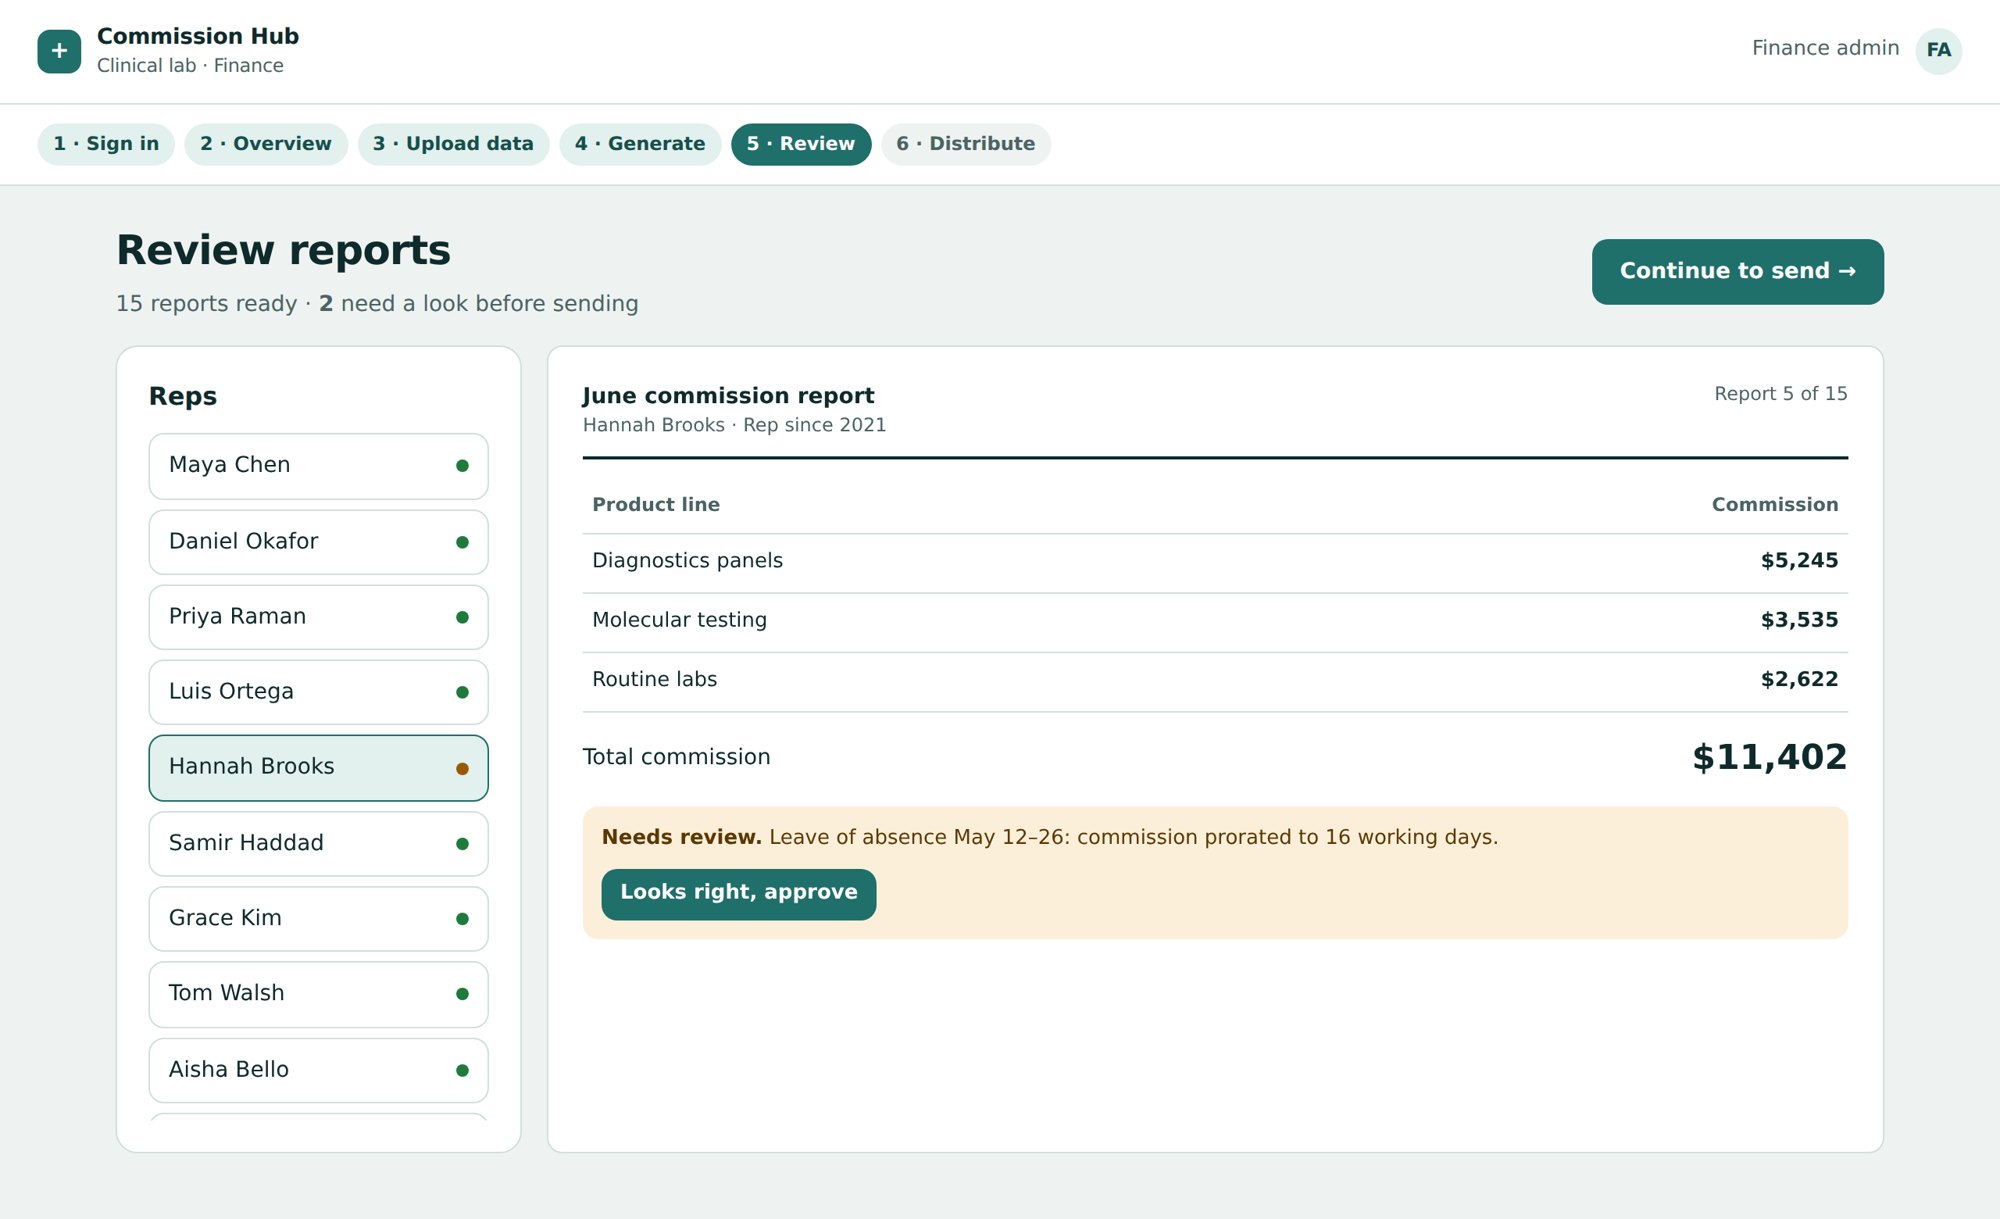Click the June commission report heading
This screenshot has width=2000, height=1219.
(x=728, y=396)
